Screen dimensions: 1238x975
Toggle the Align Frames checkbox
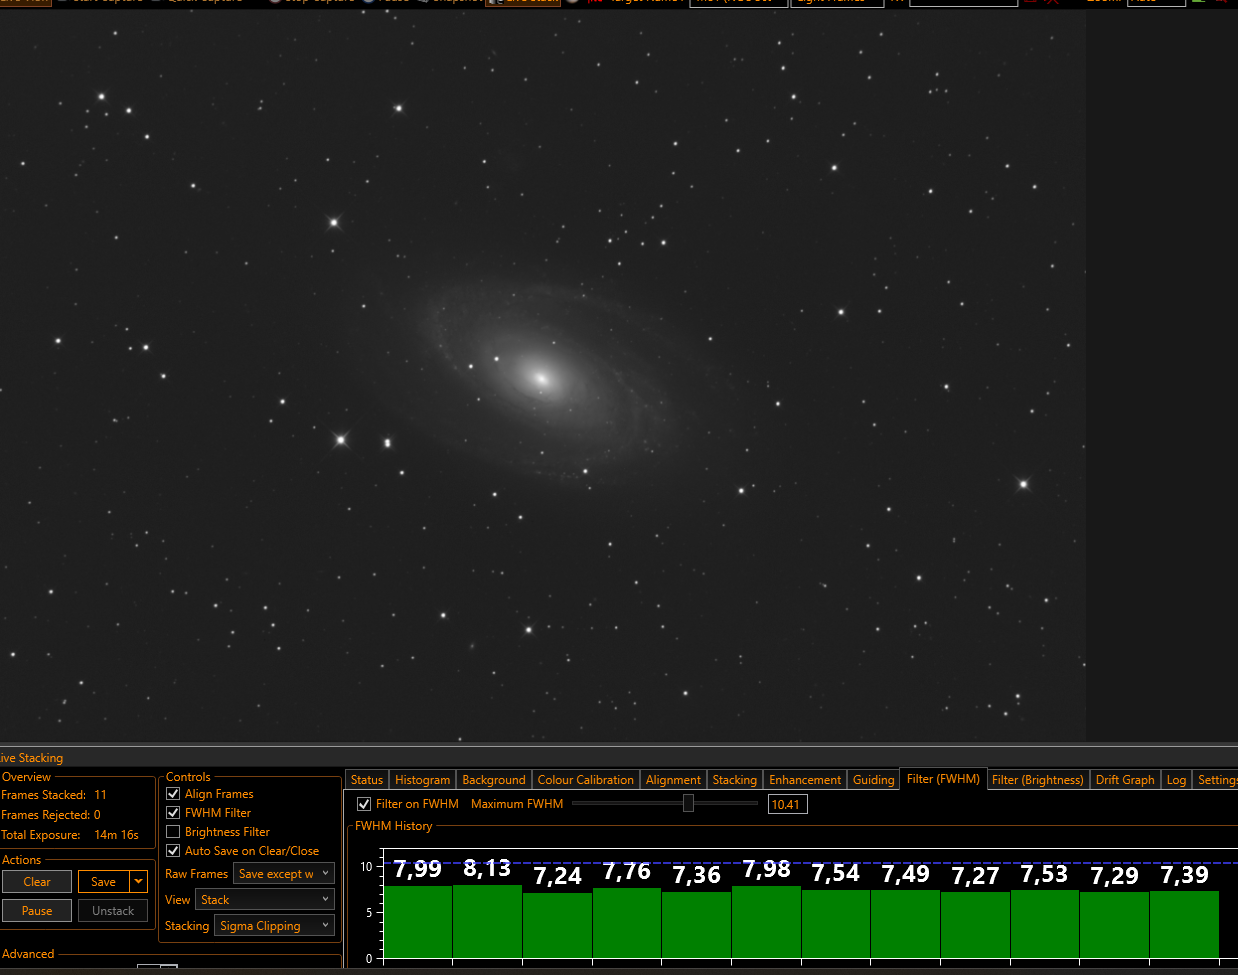coord(173,794)
